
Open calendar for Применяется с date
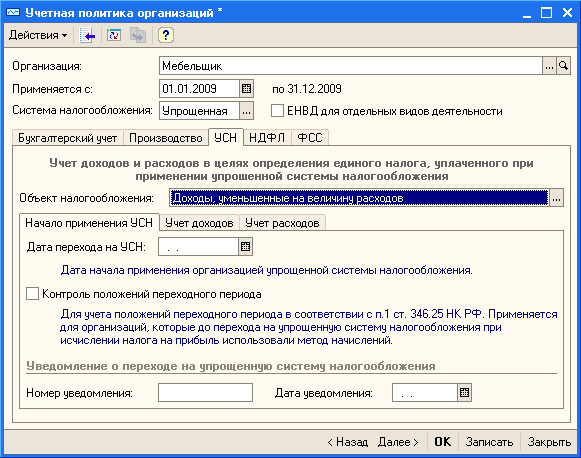coord(246,89)
